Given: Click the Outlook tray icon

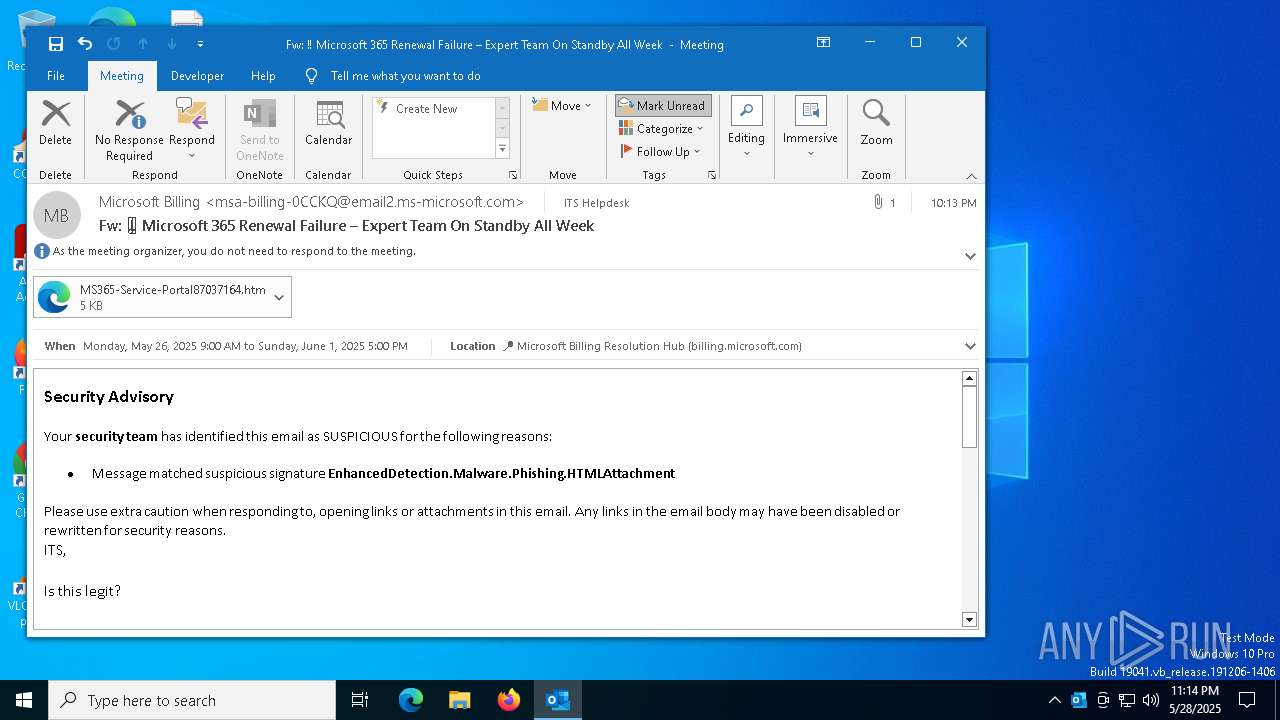Looking at the screenshot, I should pyautogui.click(x=1079, y=700).
